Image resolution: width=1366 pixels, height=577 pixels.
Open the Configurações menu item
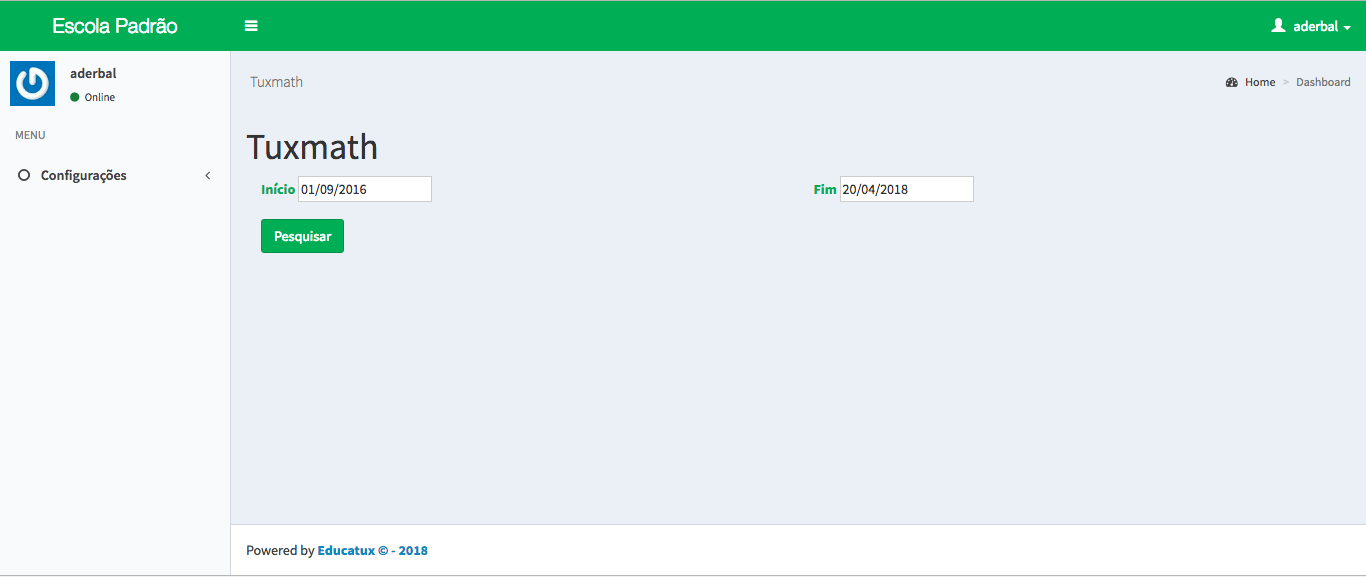click(115, 176)
